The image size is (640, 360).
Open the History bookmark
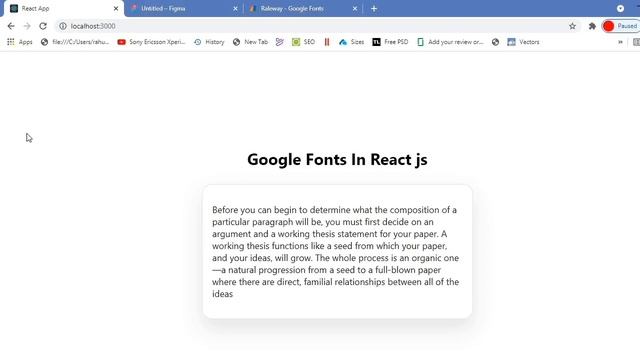209,42
